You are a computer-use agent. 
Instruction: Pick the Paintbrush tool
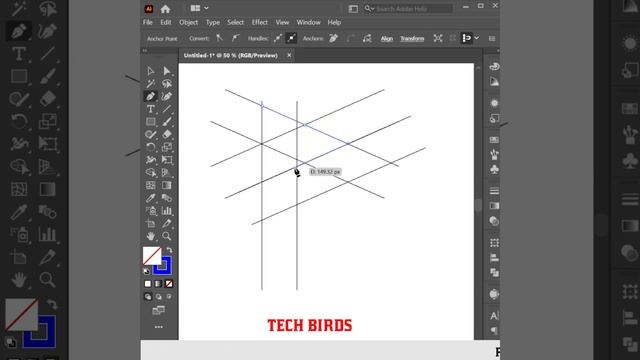point(167,122)
